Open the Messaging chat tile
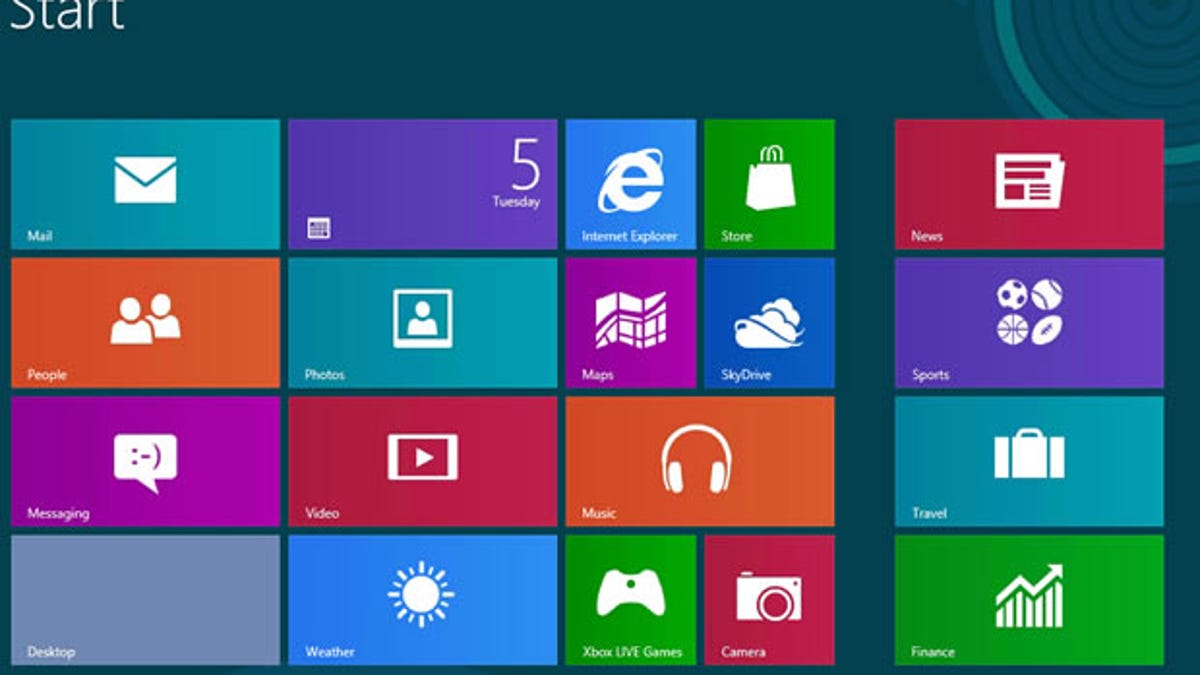Screen dimensions: 1200x675 point(145,461)
